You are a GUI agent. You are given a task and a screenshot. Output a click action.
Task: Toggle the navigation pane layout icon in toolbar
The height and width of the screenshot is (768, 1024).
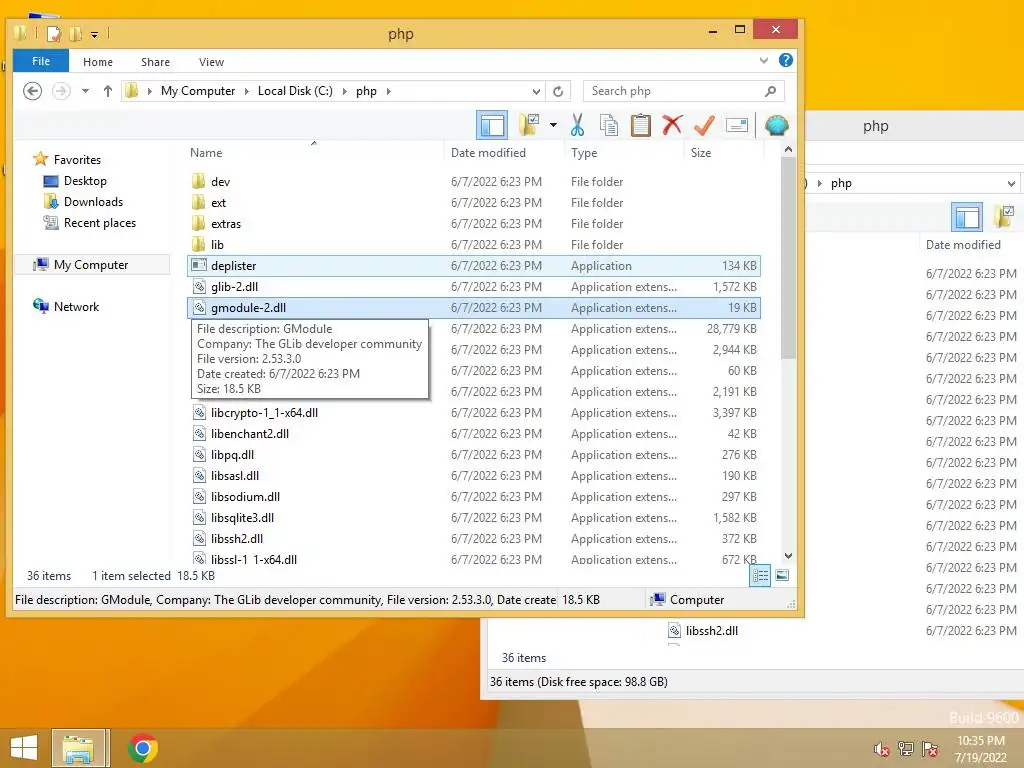(x=492, y=125)
